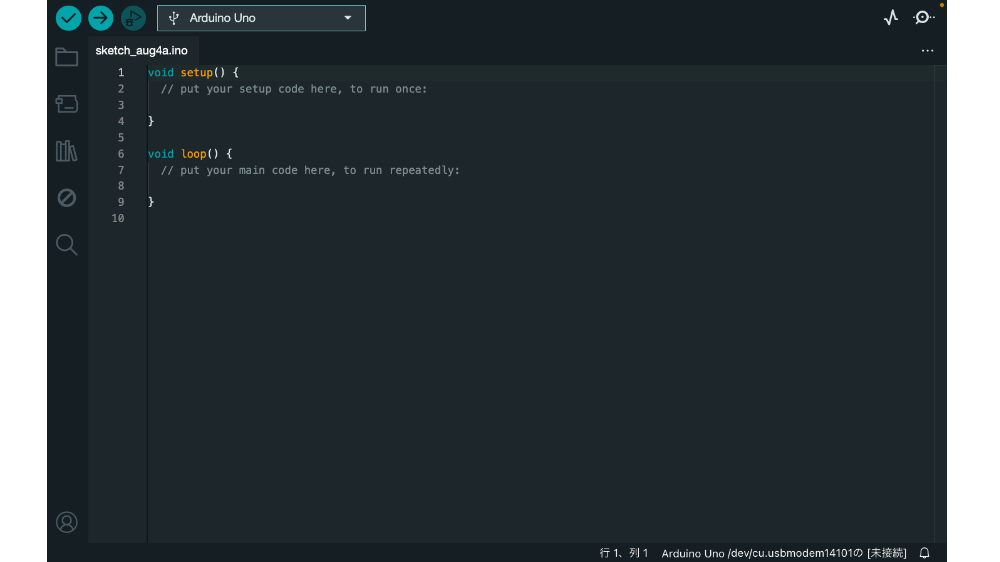Click the notifications bell icon
Screen dimensions: 1000x562
[924, 553]
